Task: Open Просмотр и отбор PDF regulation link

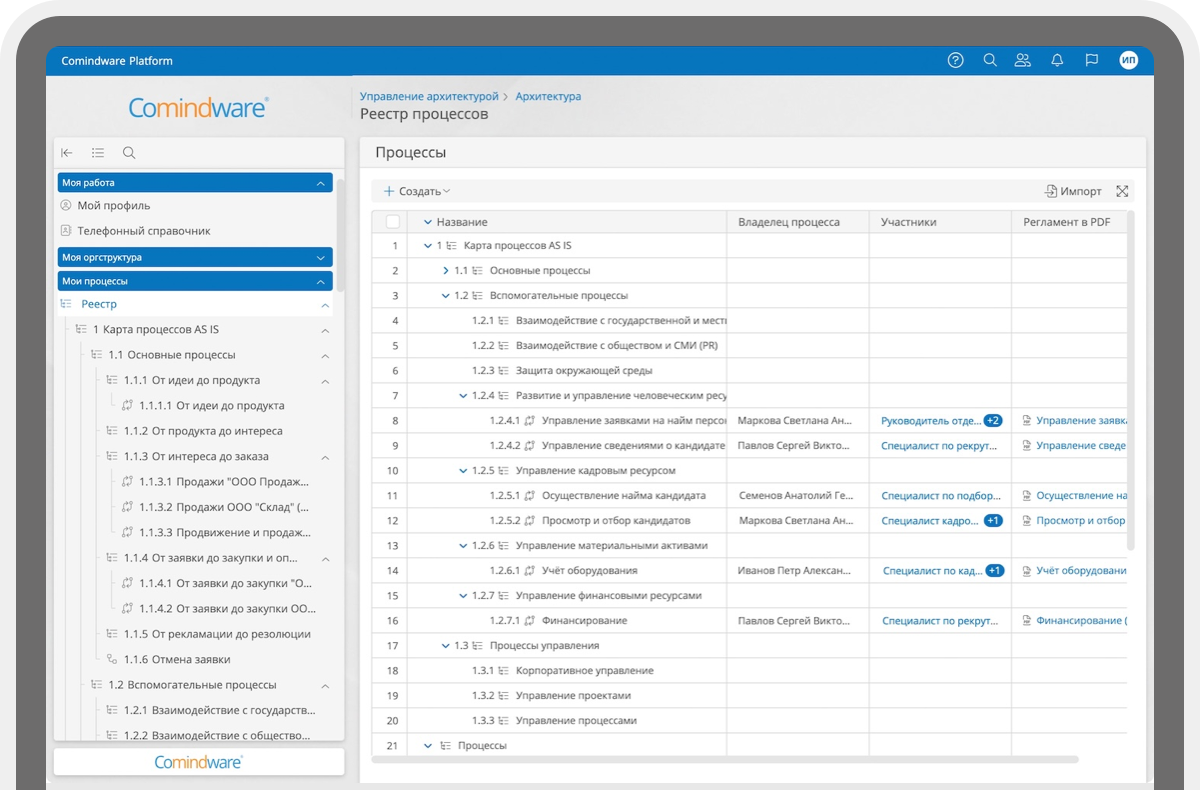Action: point(1081,521)
